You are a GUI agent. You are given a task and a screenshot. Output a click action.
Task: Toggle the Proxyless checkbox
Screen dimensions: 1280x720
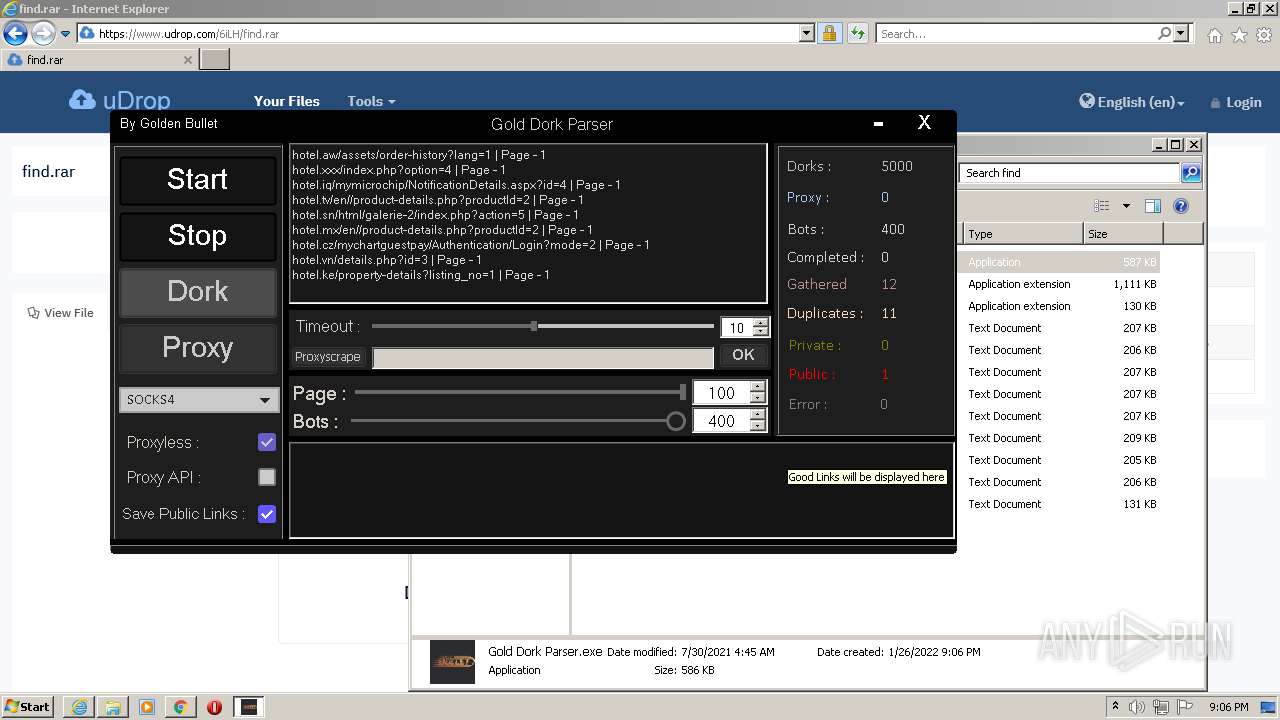(267, 442)
